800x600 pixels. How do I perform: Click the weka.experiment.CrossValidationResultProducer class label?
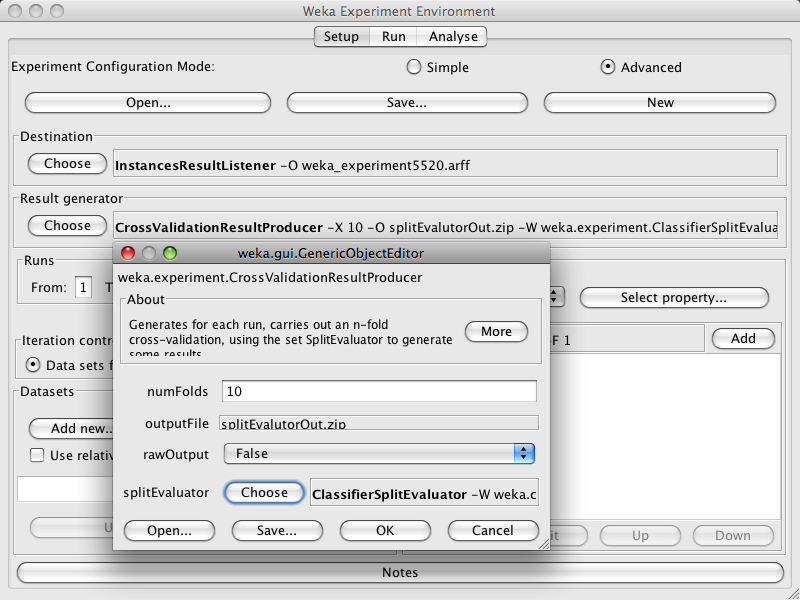pyautogui.click(x=270, y=278)
